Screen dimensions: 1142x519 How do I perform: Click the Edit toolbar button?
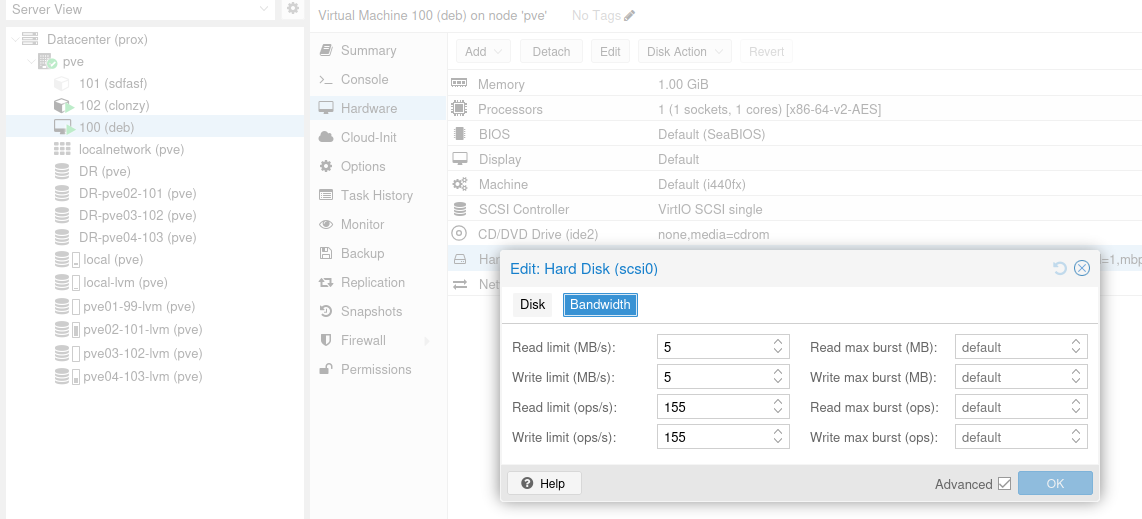click(610, 52)
